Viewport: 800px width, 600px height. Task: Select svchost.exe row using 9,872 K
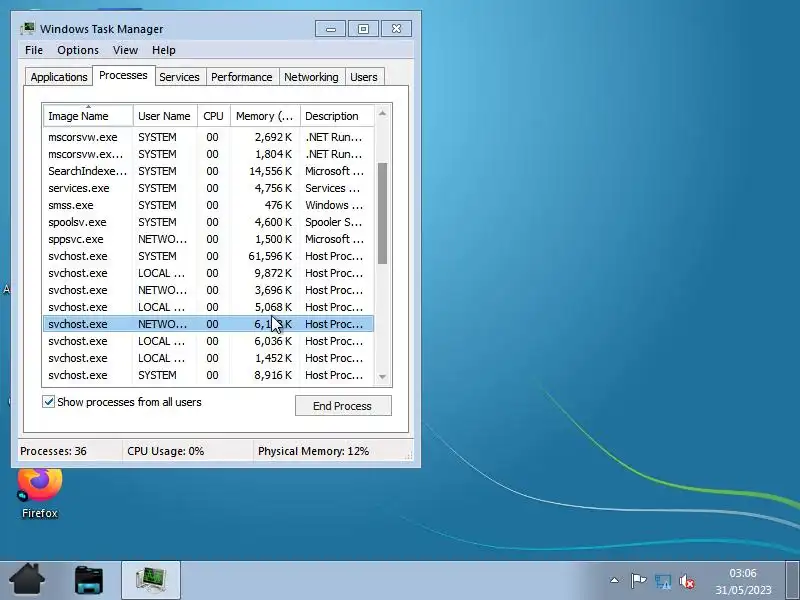point(209,273)
